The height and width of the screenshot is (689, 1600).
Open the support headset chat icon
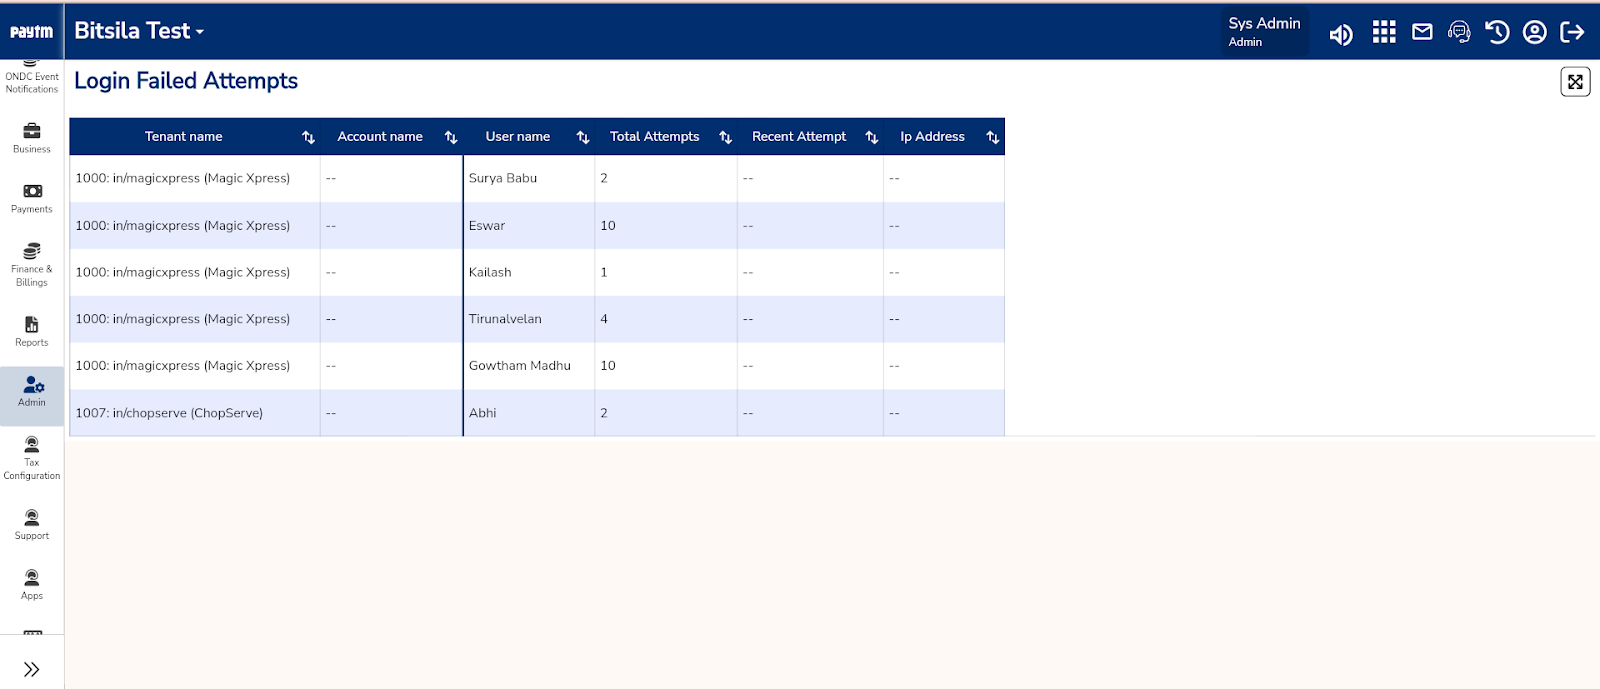coord(1459,33)
